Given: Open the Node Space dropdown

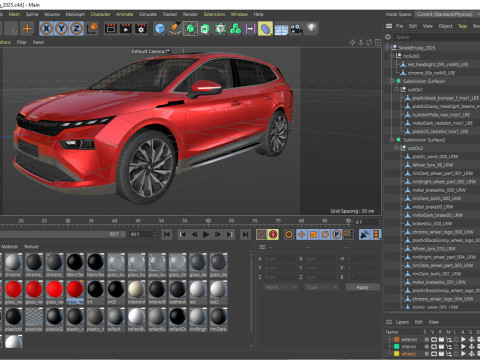Looking at the screenshot, I should click(447, 14).
